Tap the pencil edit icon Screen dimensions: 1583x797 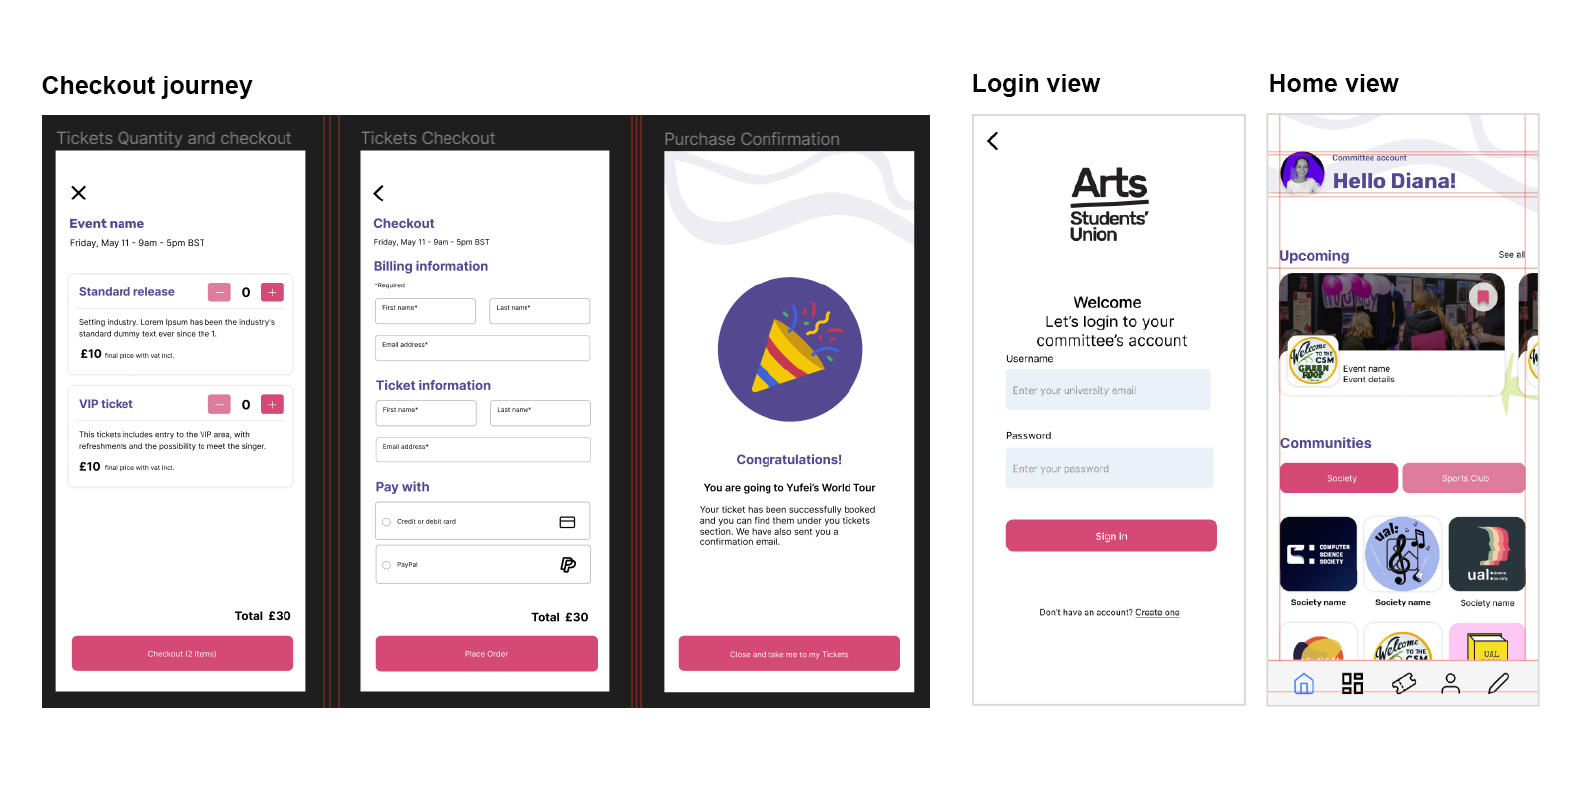pyautogui.click(x=1498, y=684)
